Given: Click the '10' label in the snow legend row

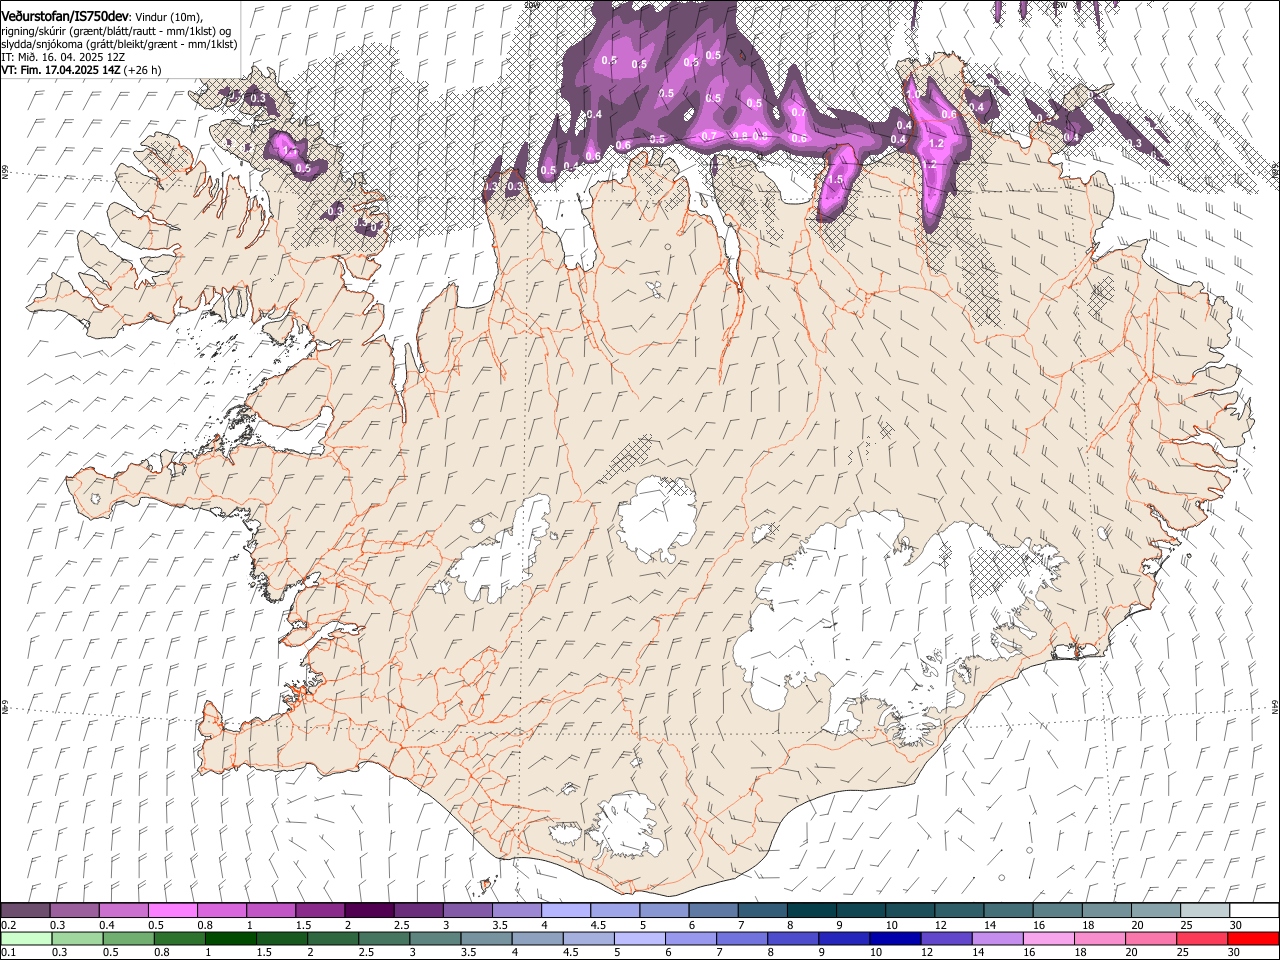Looking at the screenshot, I should pyautogui.click(x=890, y=925).
